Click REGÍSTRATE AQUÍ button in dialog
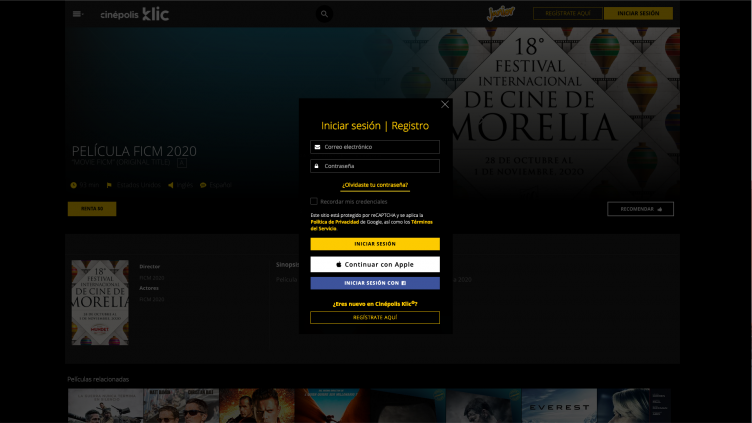Screen dimensions: 752x423 (375, 317)
